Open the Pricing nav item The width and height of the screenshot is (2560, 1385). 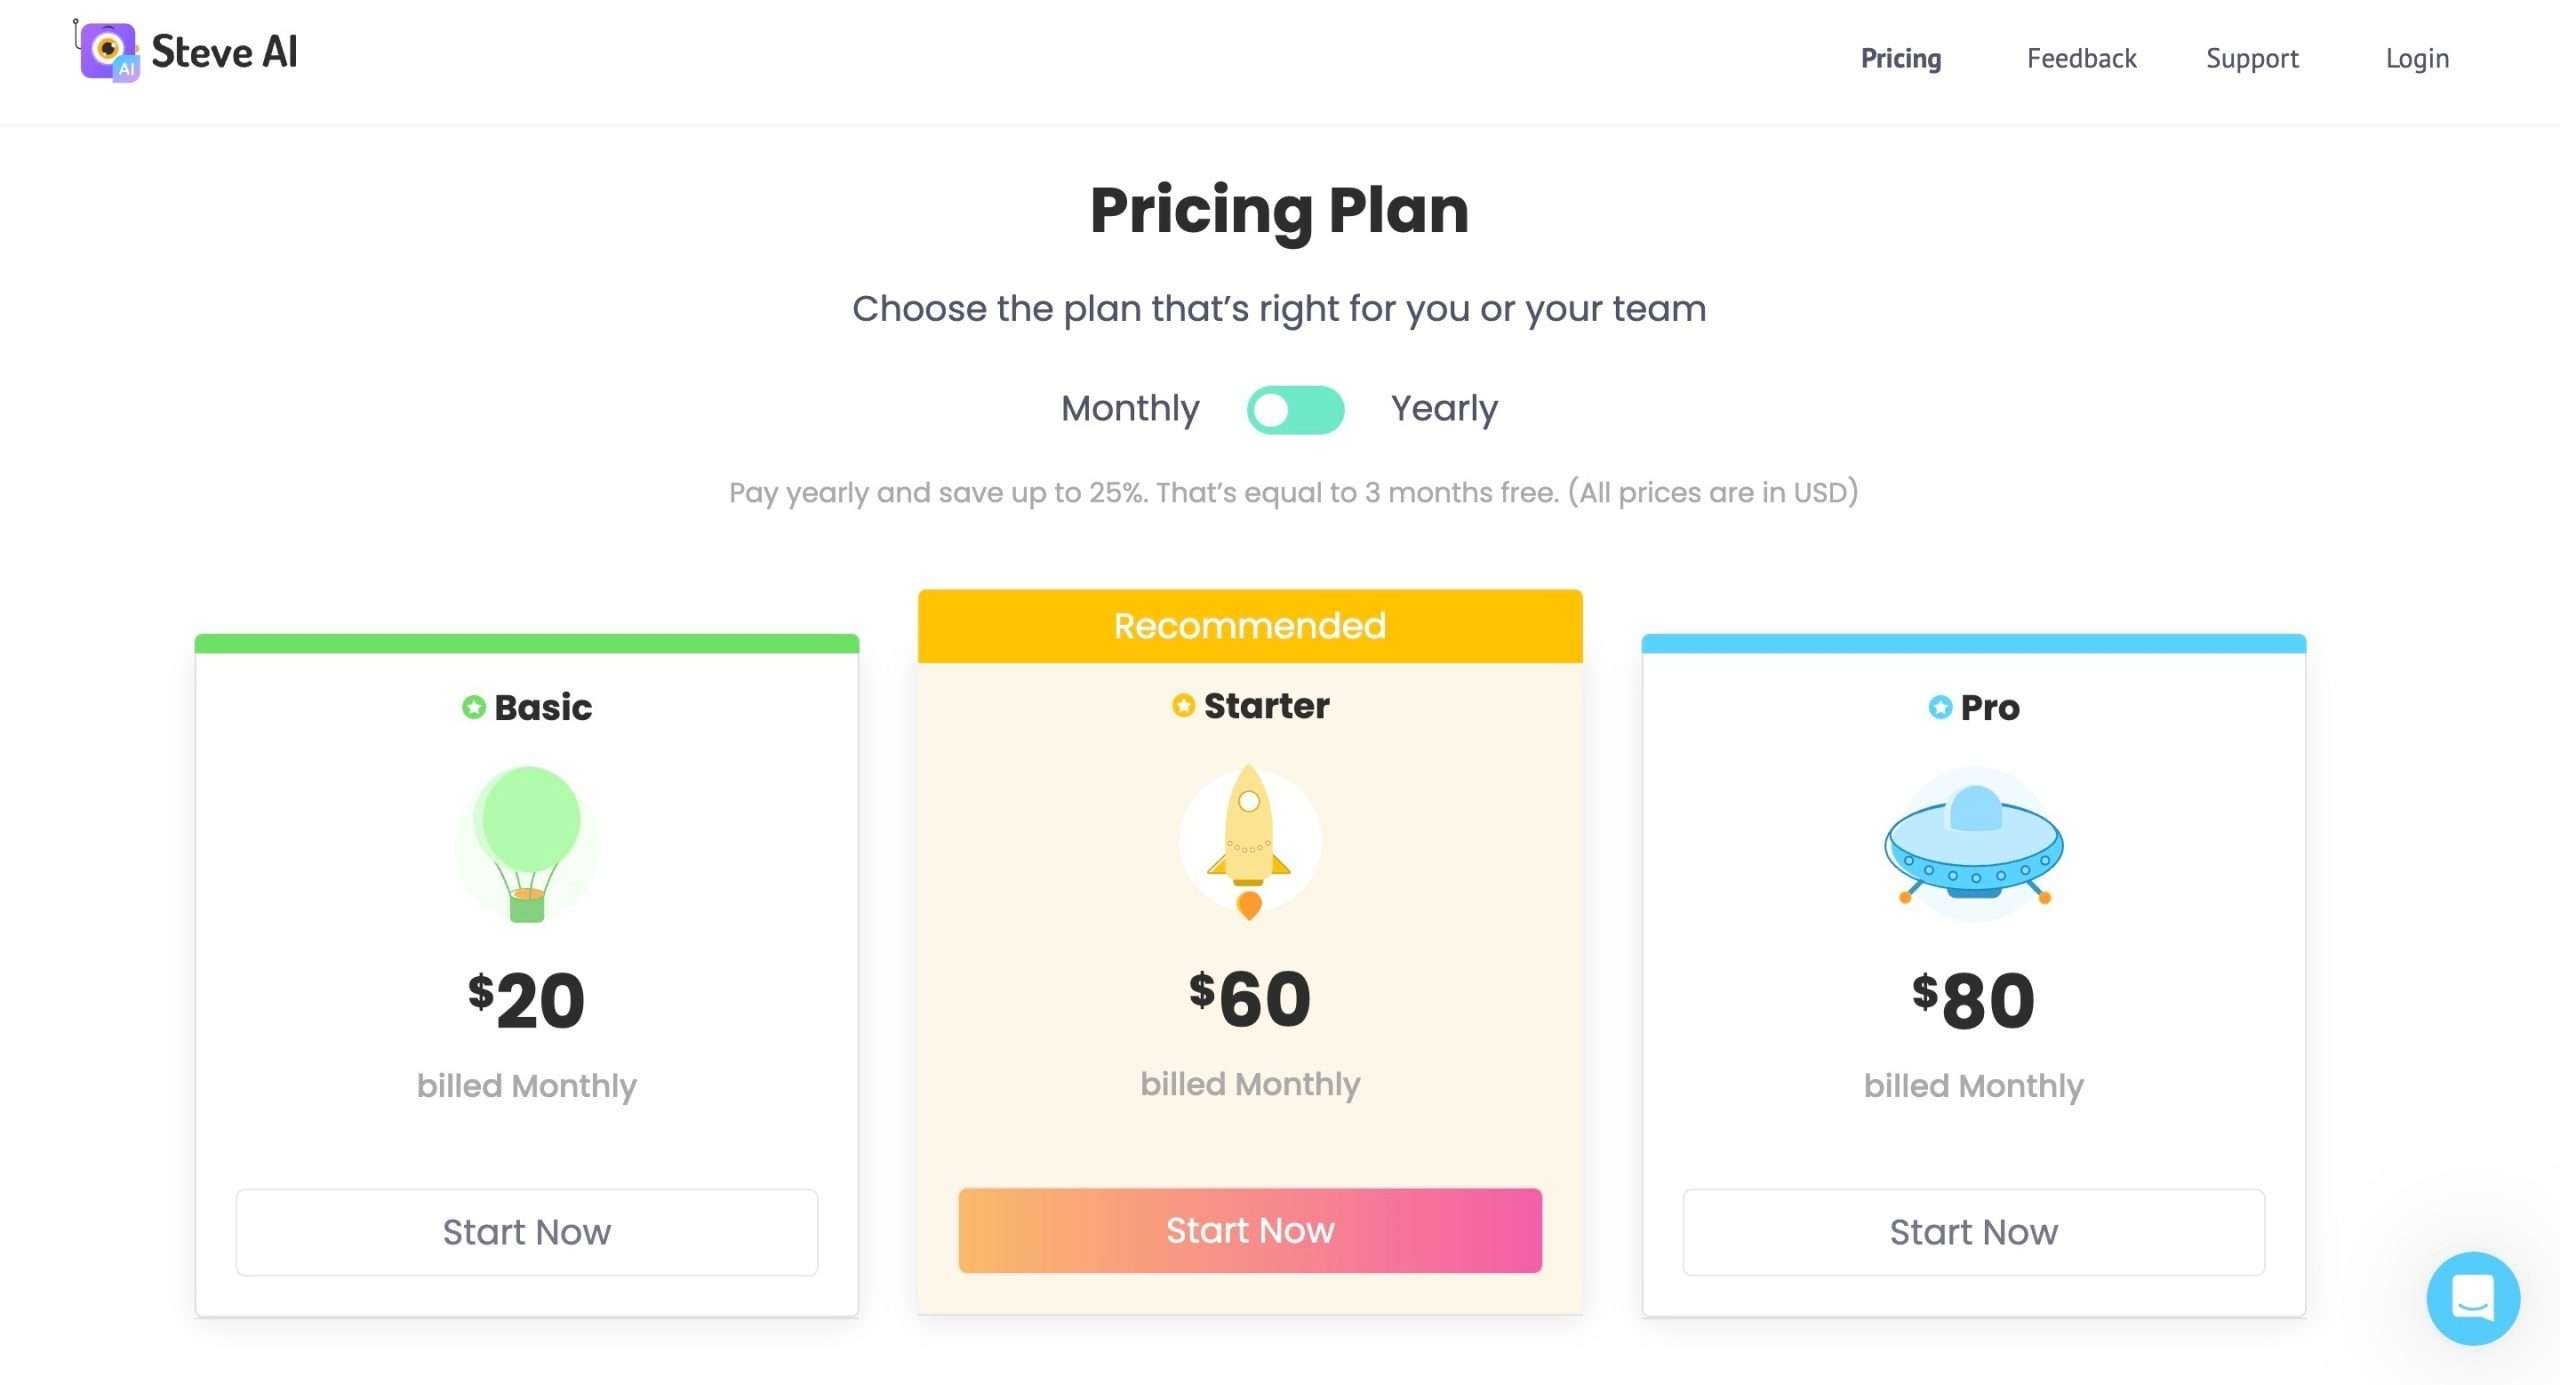tap(1900, 58)
